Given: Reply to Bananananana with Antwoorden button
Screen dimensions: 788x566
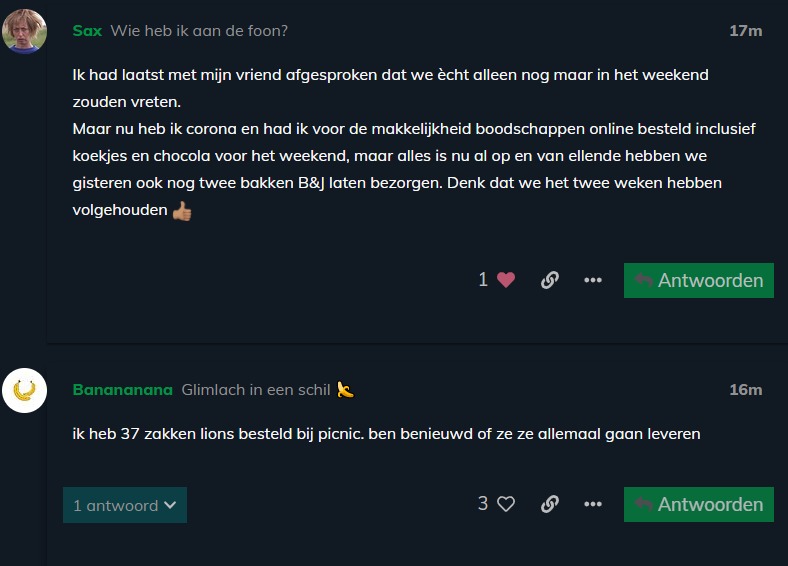Looking at the screenshot, I should tap(699, 505).
